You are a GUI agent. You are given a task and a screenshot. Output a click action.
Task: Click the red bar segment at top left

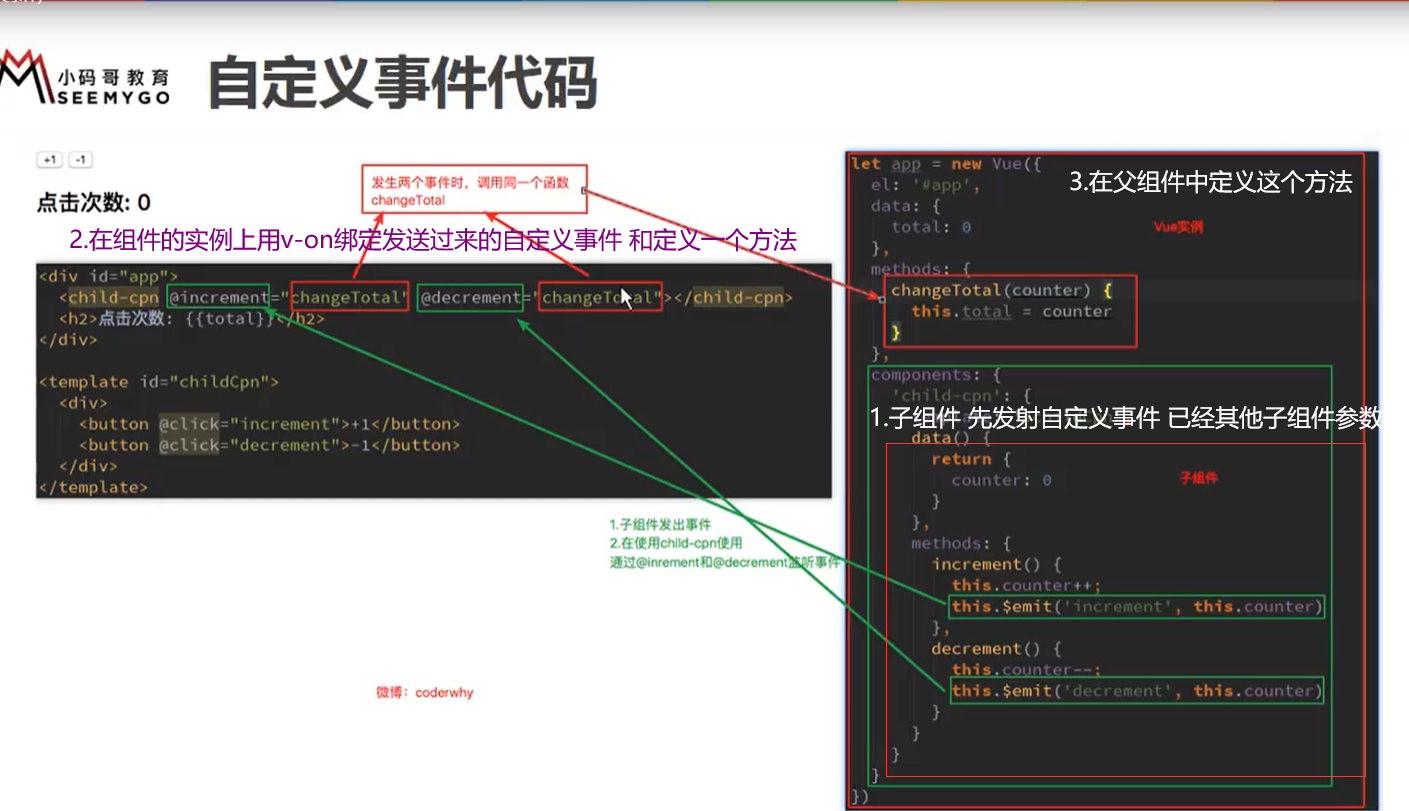tap(70, 3)
